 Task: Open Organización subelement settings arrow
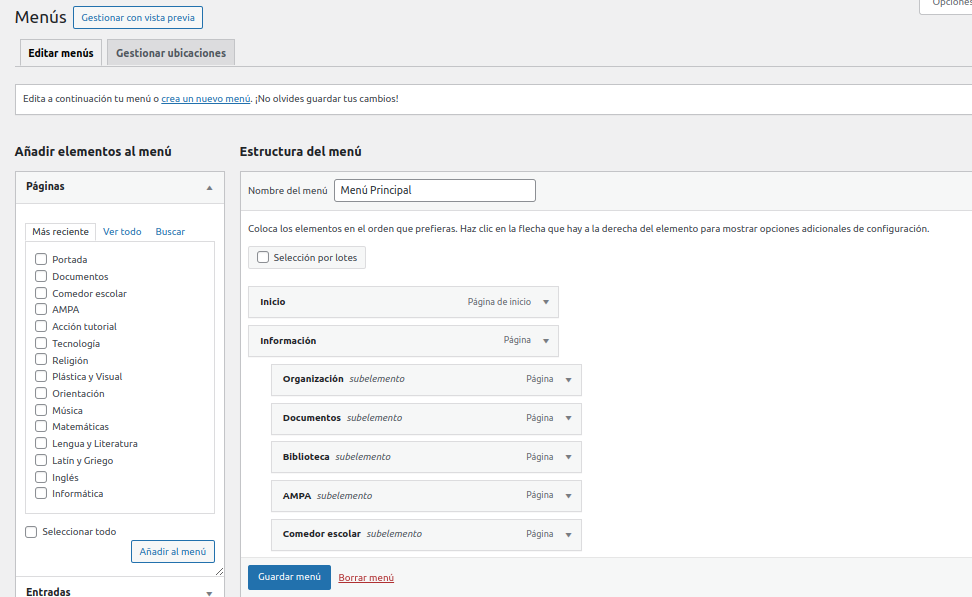[x=568, y=380]
